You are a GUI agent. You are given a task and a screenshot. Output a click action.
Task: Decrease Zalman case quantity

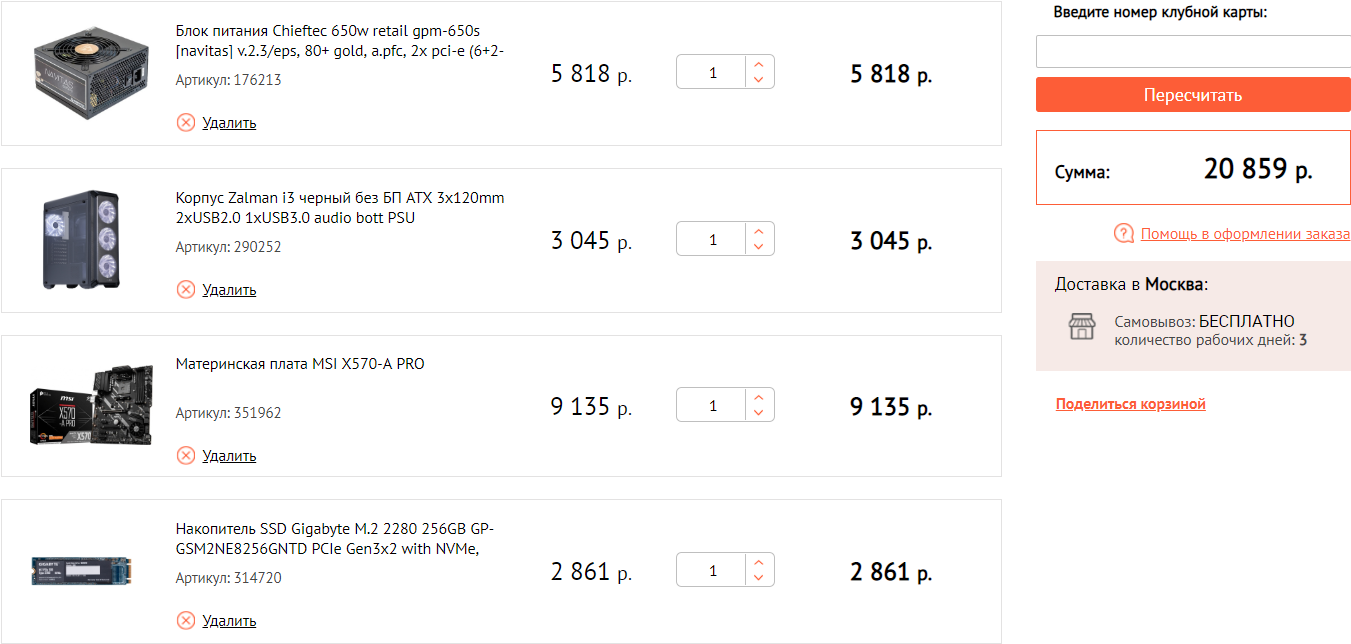(759, 246)
